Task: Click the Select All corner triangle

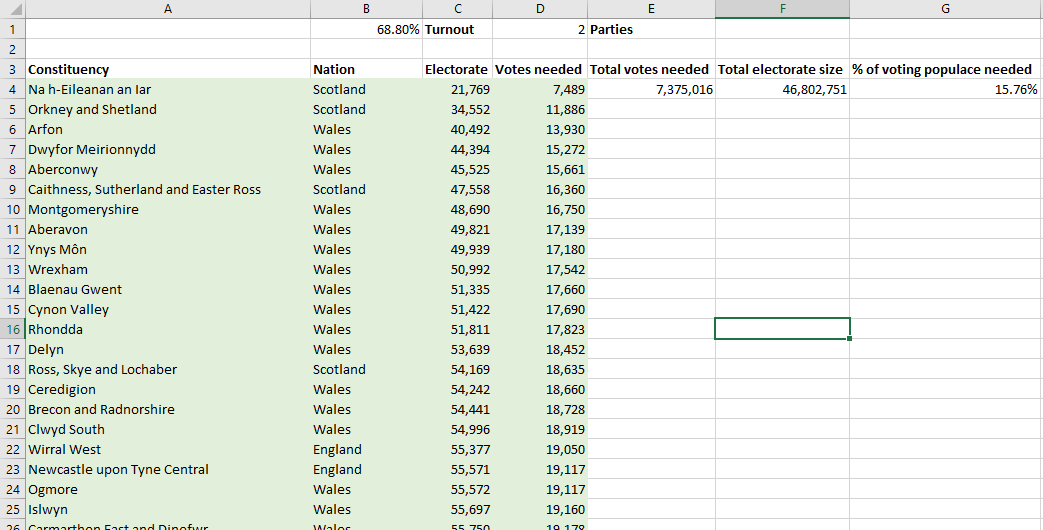Action: click(x=12, y=9)
